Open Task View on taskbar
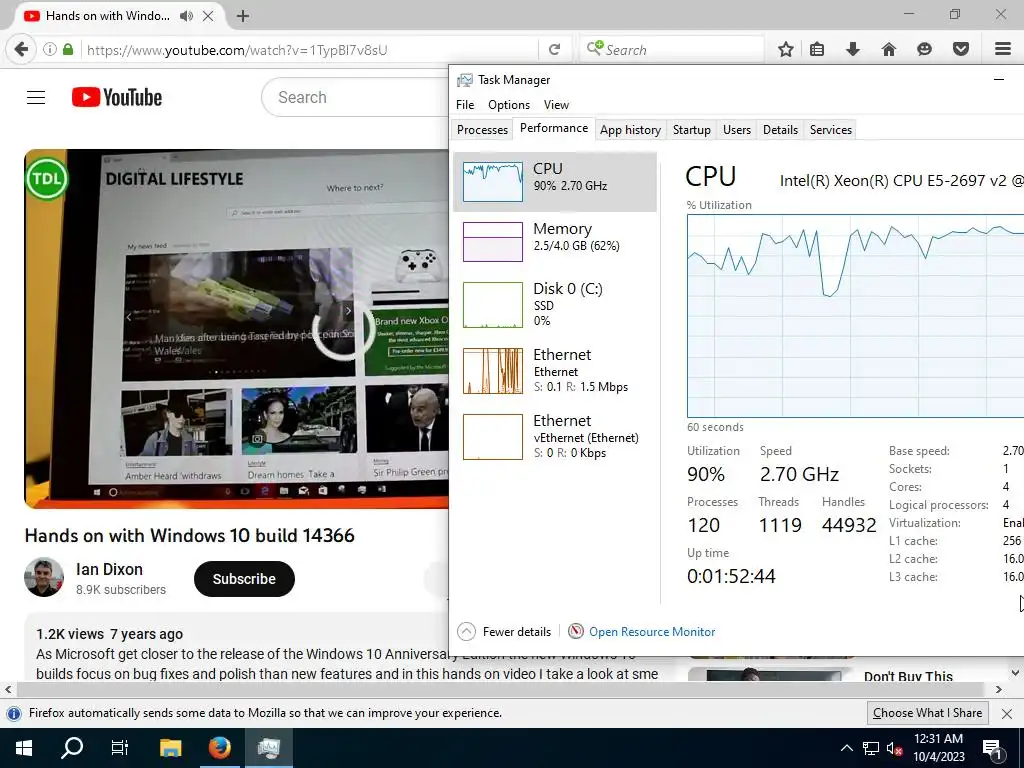Screen dimensions: 1024x768 pos(120,748)
